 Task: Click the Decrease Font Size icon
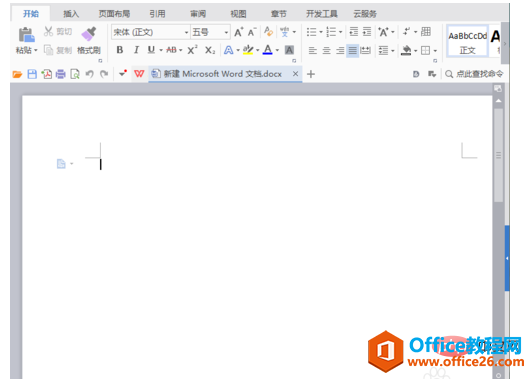click(252, 32)
